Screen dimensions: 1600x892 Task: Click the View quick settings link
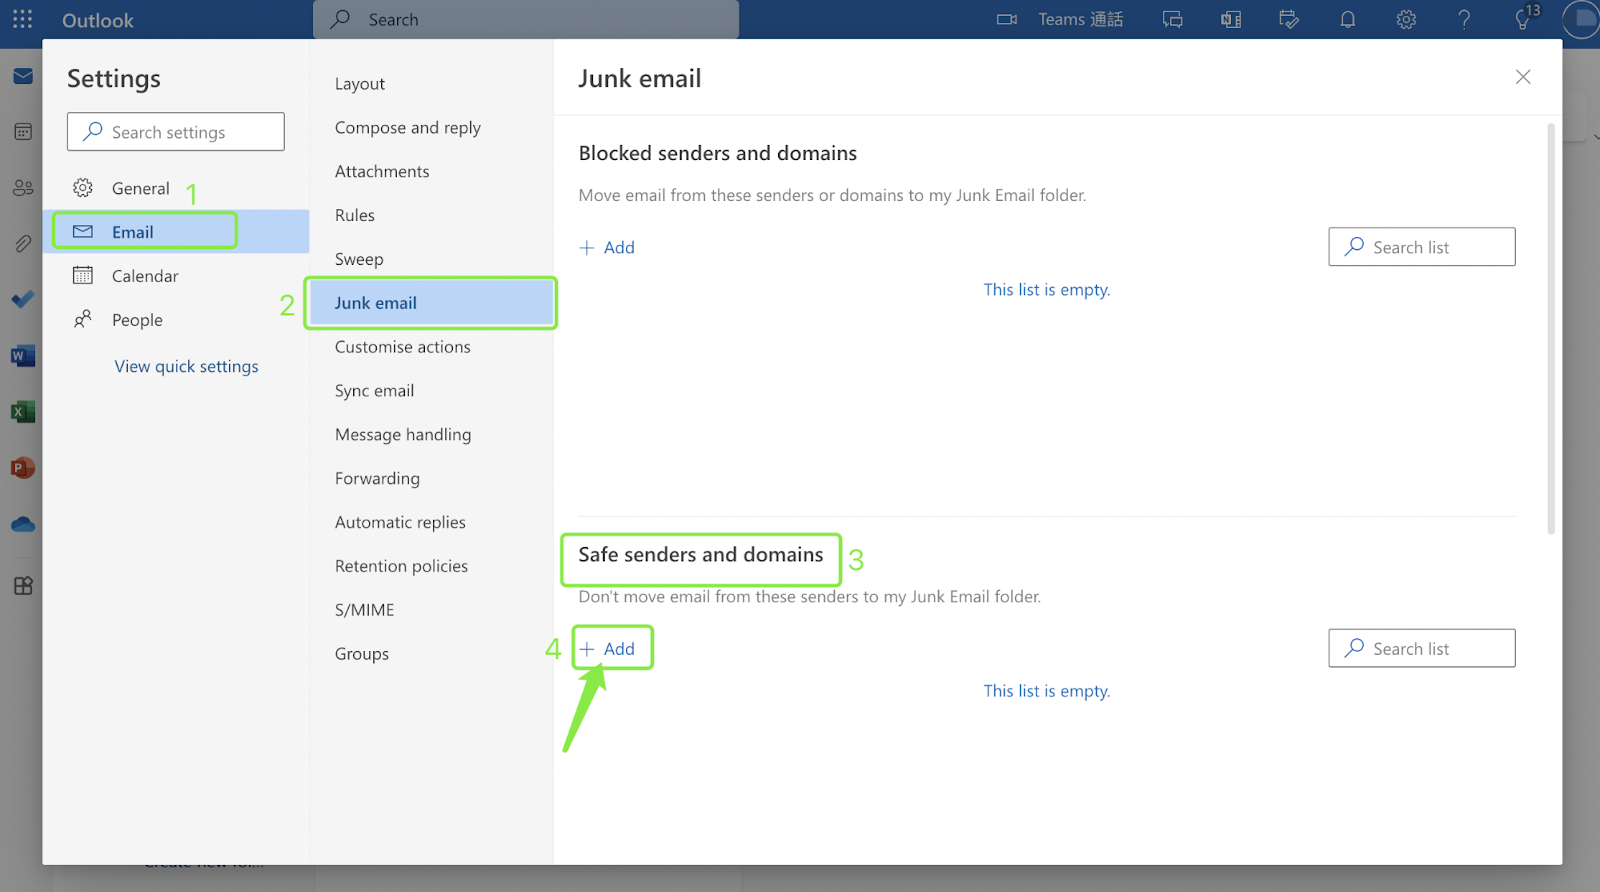[x=186, y=366]
